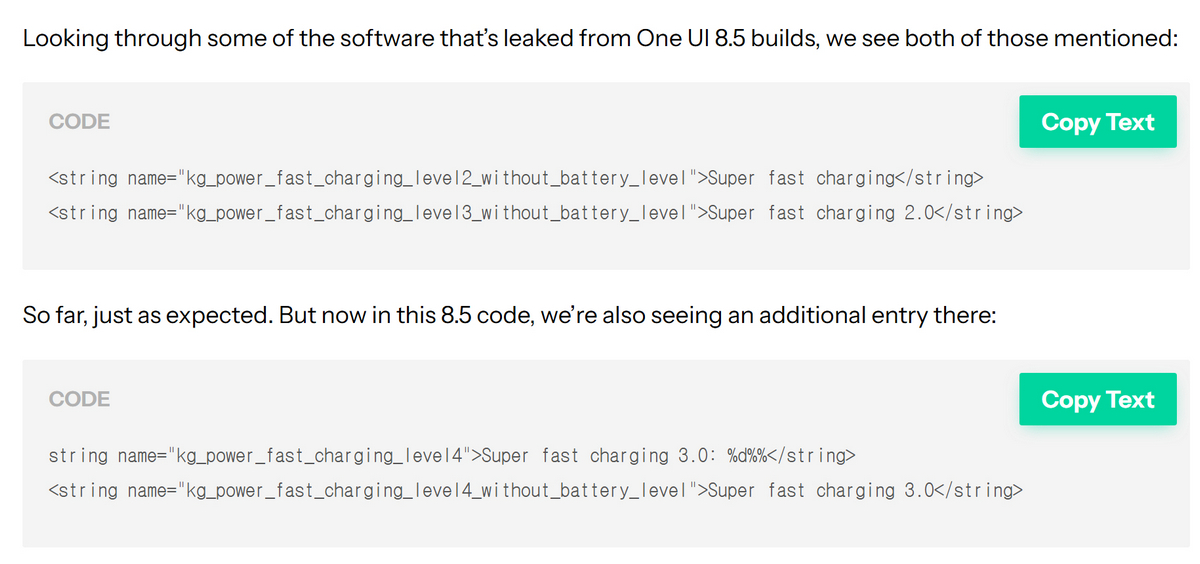Click the CODE label of the second block
The height and width of the screenshot is (564, 1200).
tap(79, 399)
